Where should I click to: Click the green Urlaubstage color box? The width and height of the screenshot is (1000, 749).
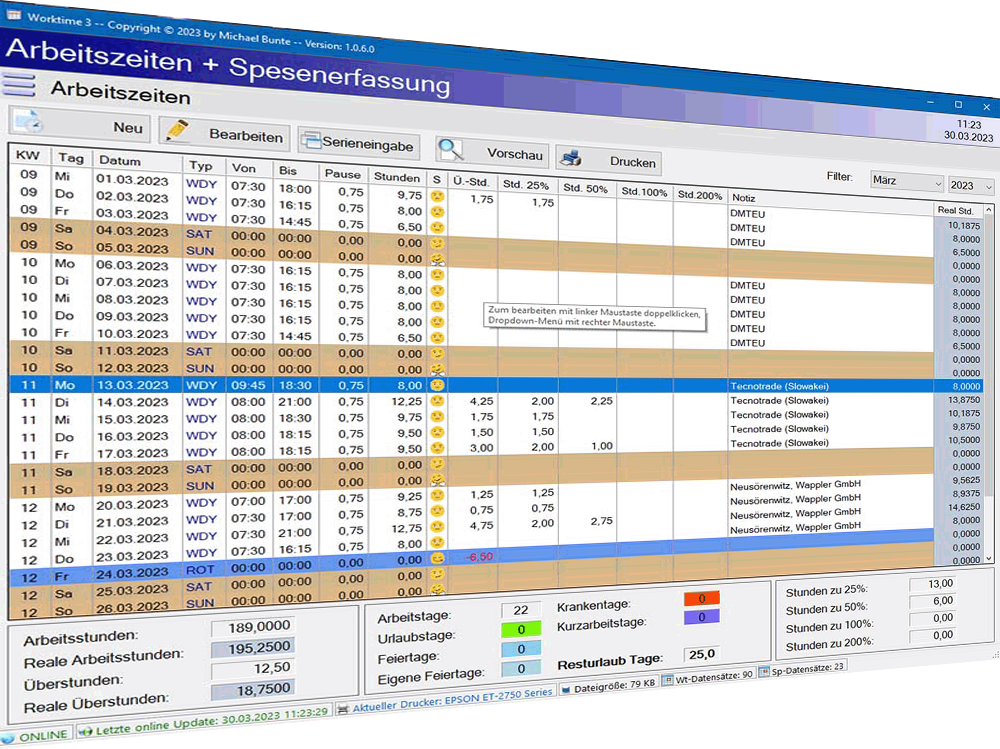[x=521, y=629]
